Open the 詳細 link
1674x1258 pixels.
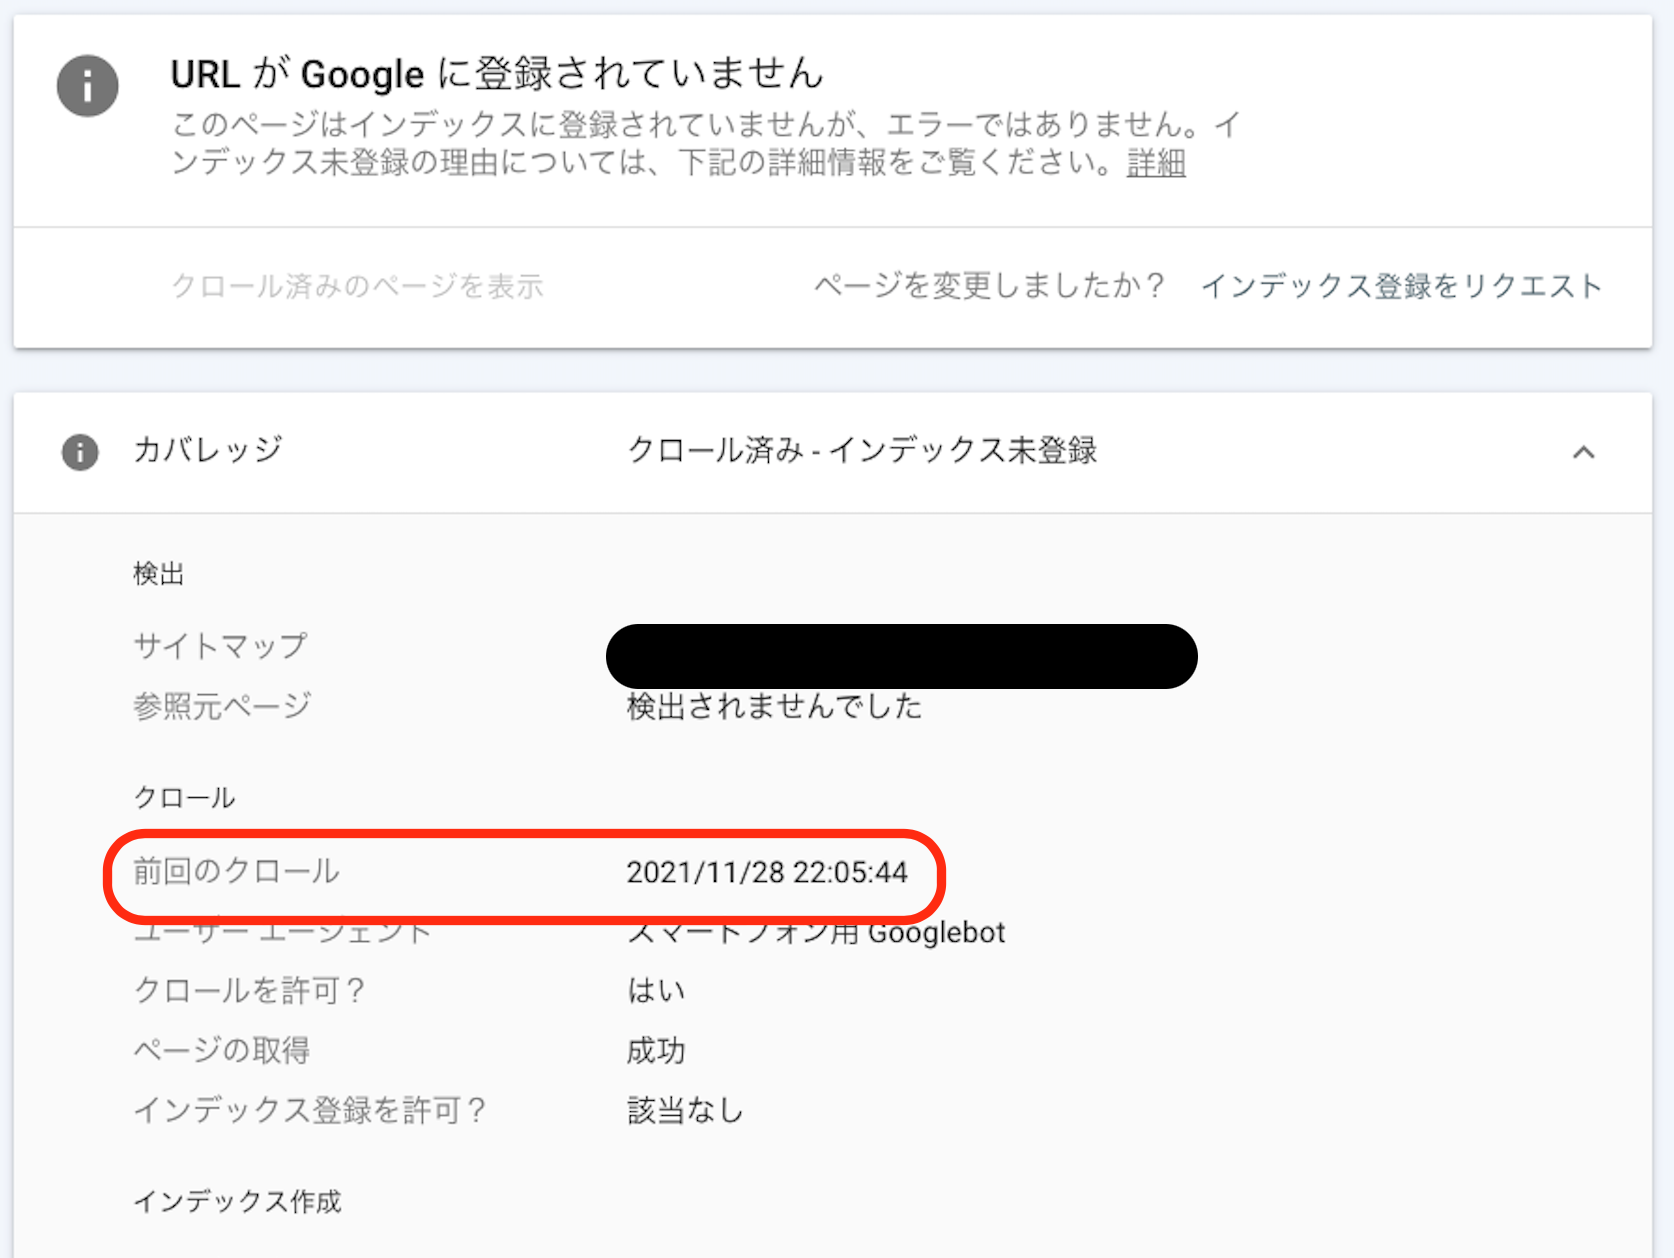(1156, 162)
